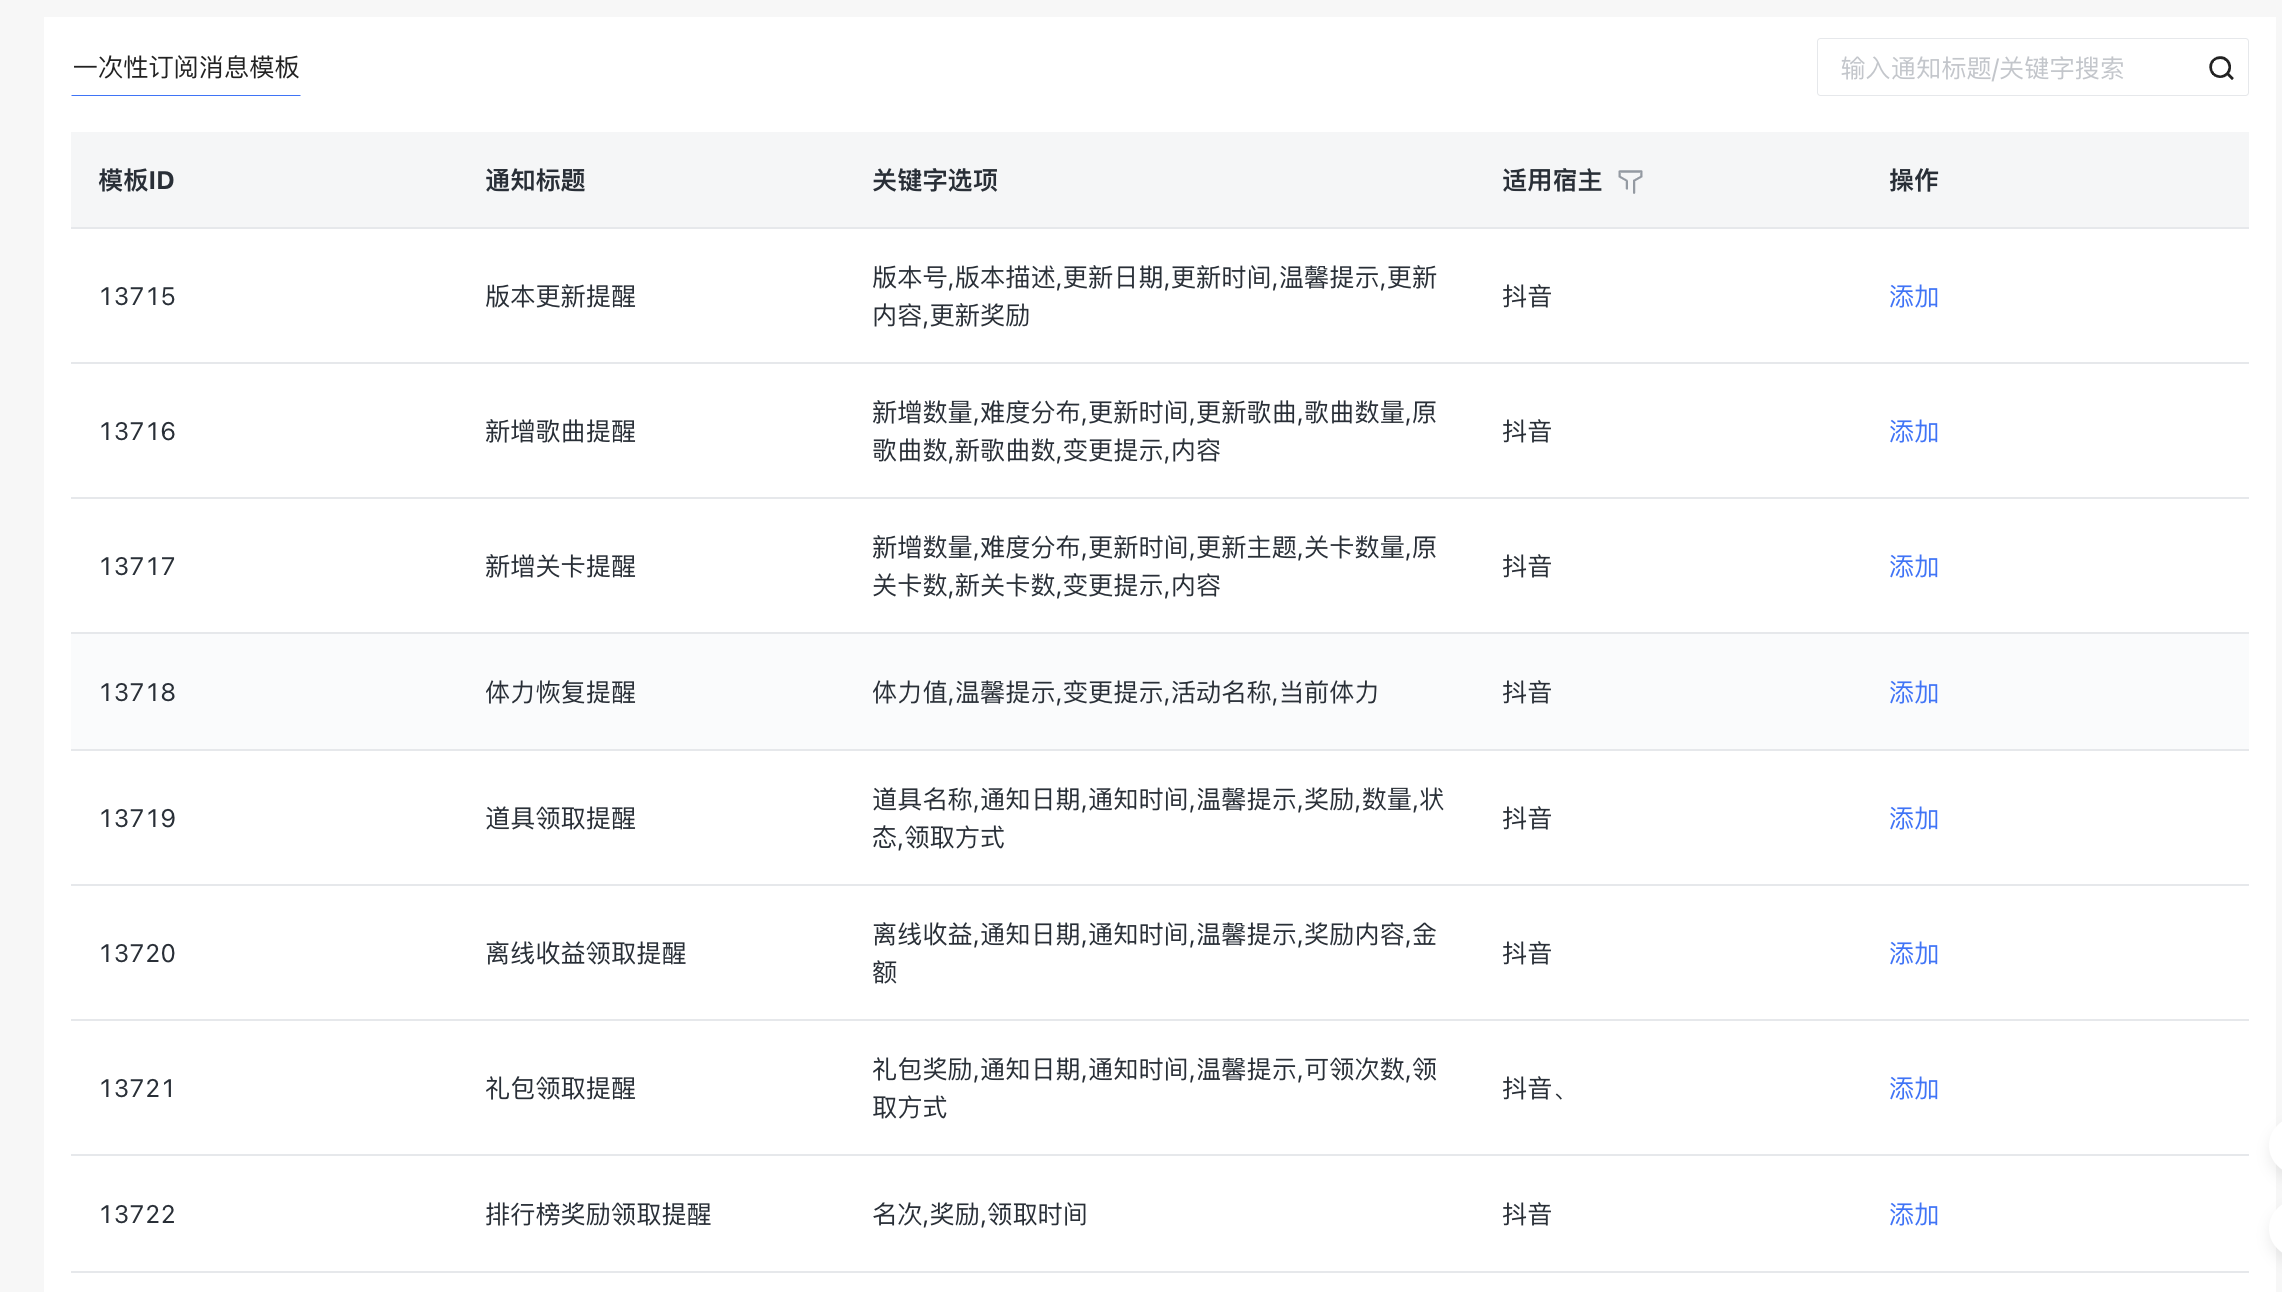
Task: Select 抖音 host in row 13718
Action: 1527,692
